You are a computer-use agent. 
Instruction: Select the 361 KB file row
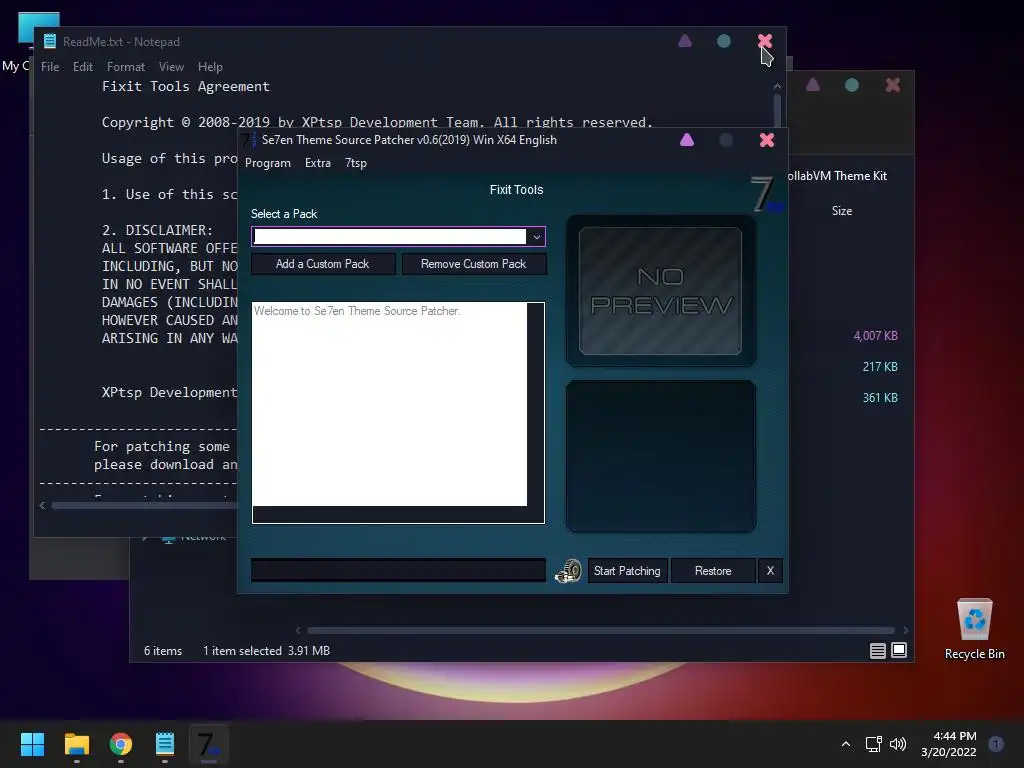[x=880, y=398]
